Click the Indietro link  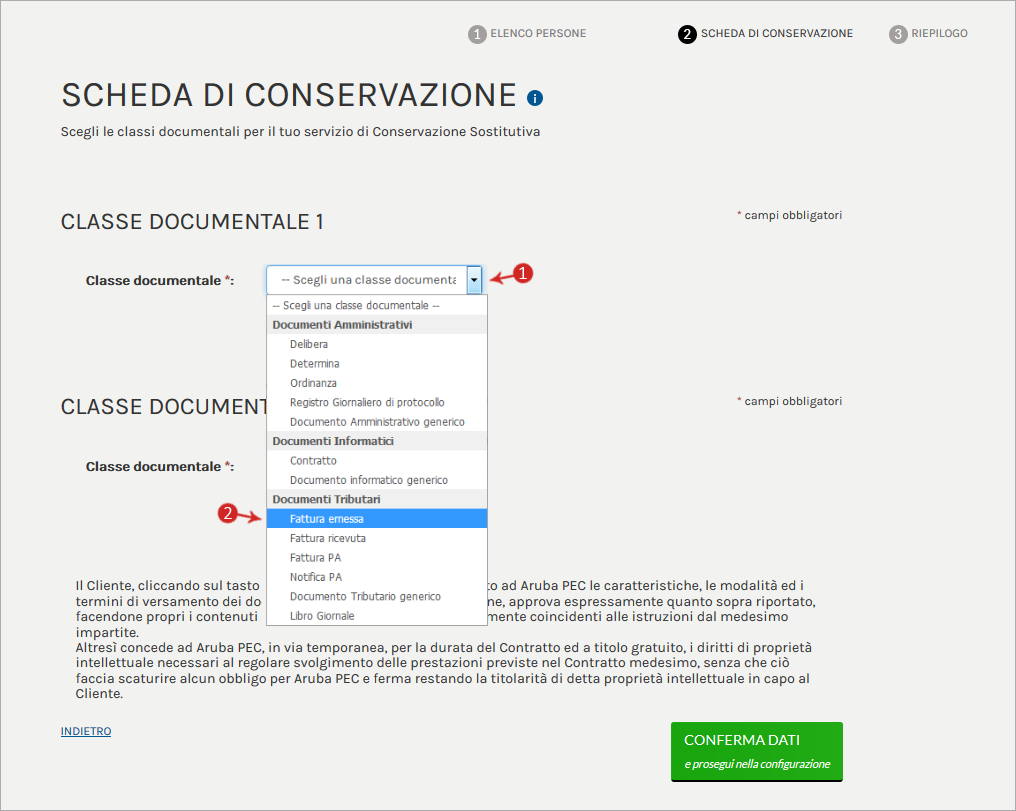point(86,731)
